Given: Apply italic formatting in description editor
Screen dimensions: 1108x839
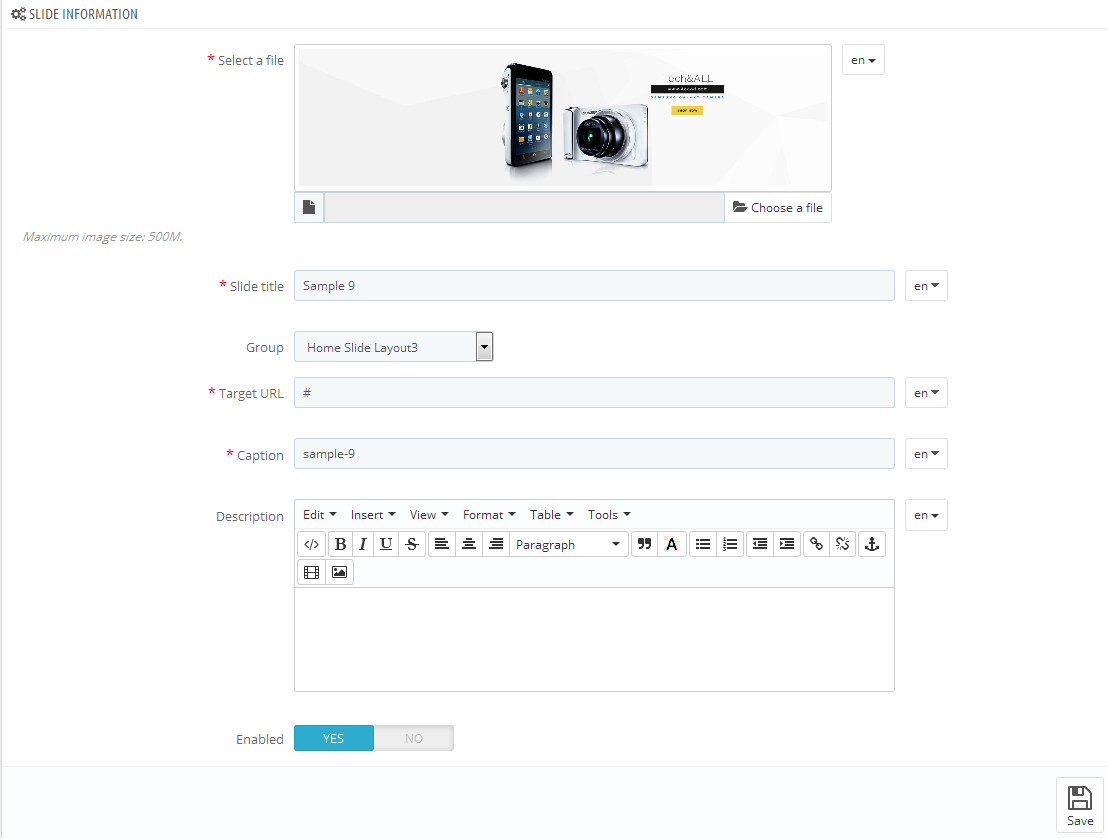Looking at the screenshot, I should 362,545.
